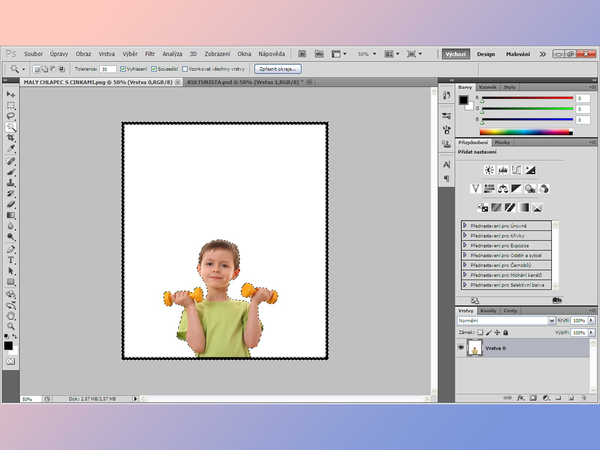Choose the Lasso tool
Image resolution: width=600 pixels, height=450 pixels.
[11, 116]
